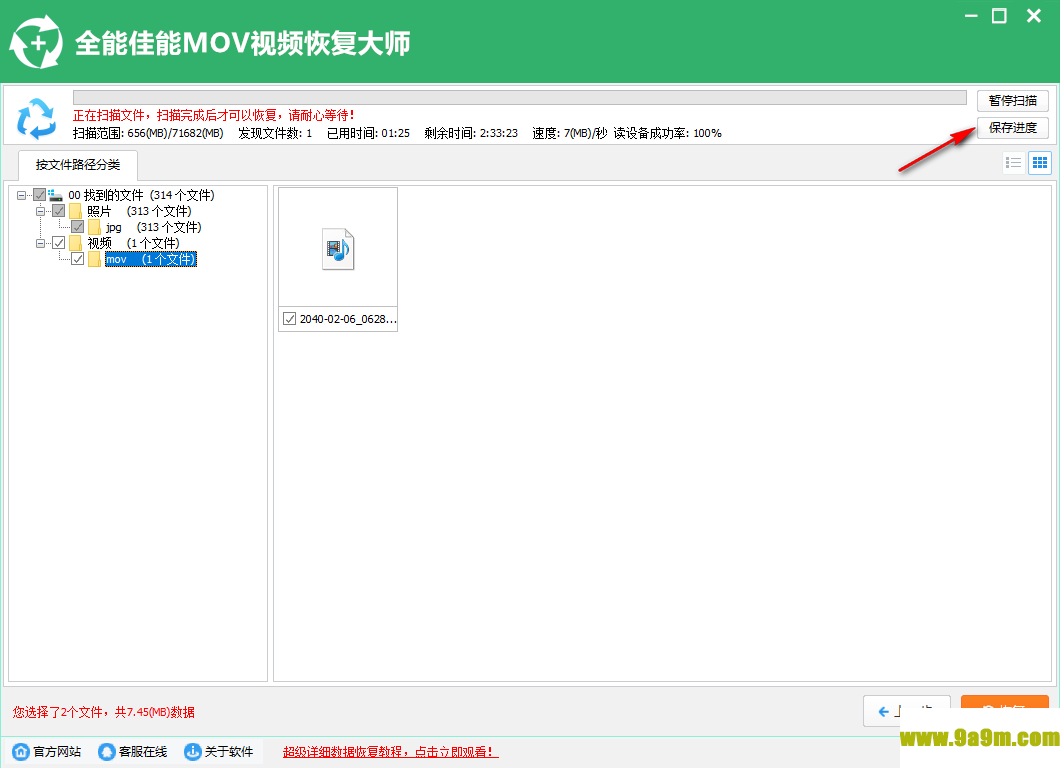This screenshot has width=1060, height=768.
Task: Click the 客服在线 chat icon
Action: coord(107,752)
